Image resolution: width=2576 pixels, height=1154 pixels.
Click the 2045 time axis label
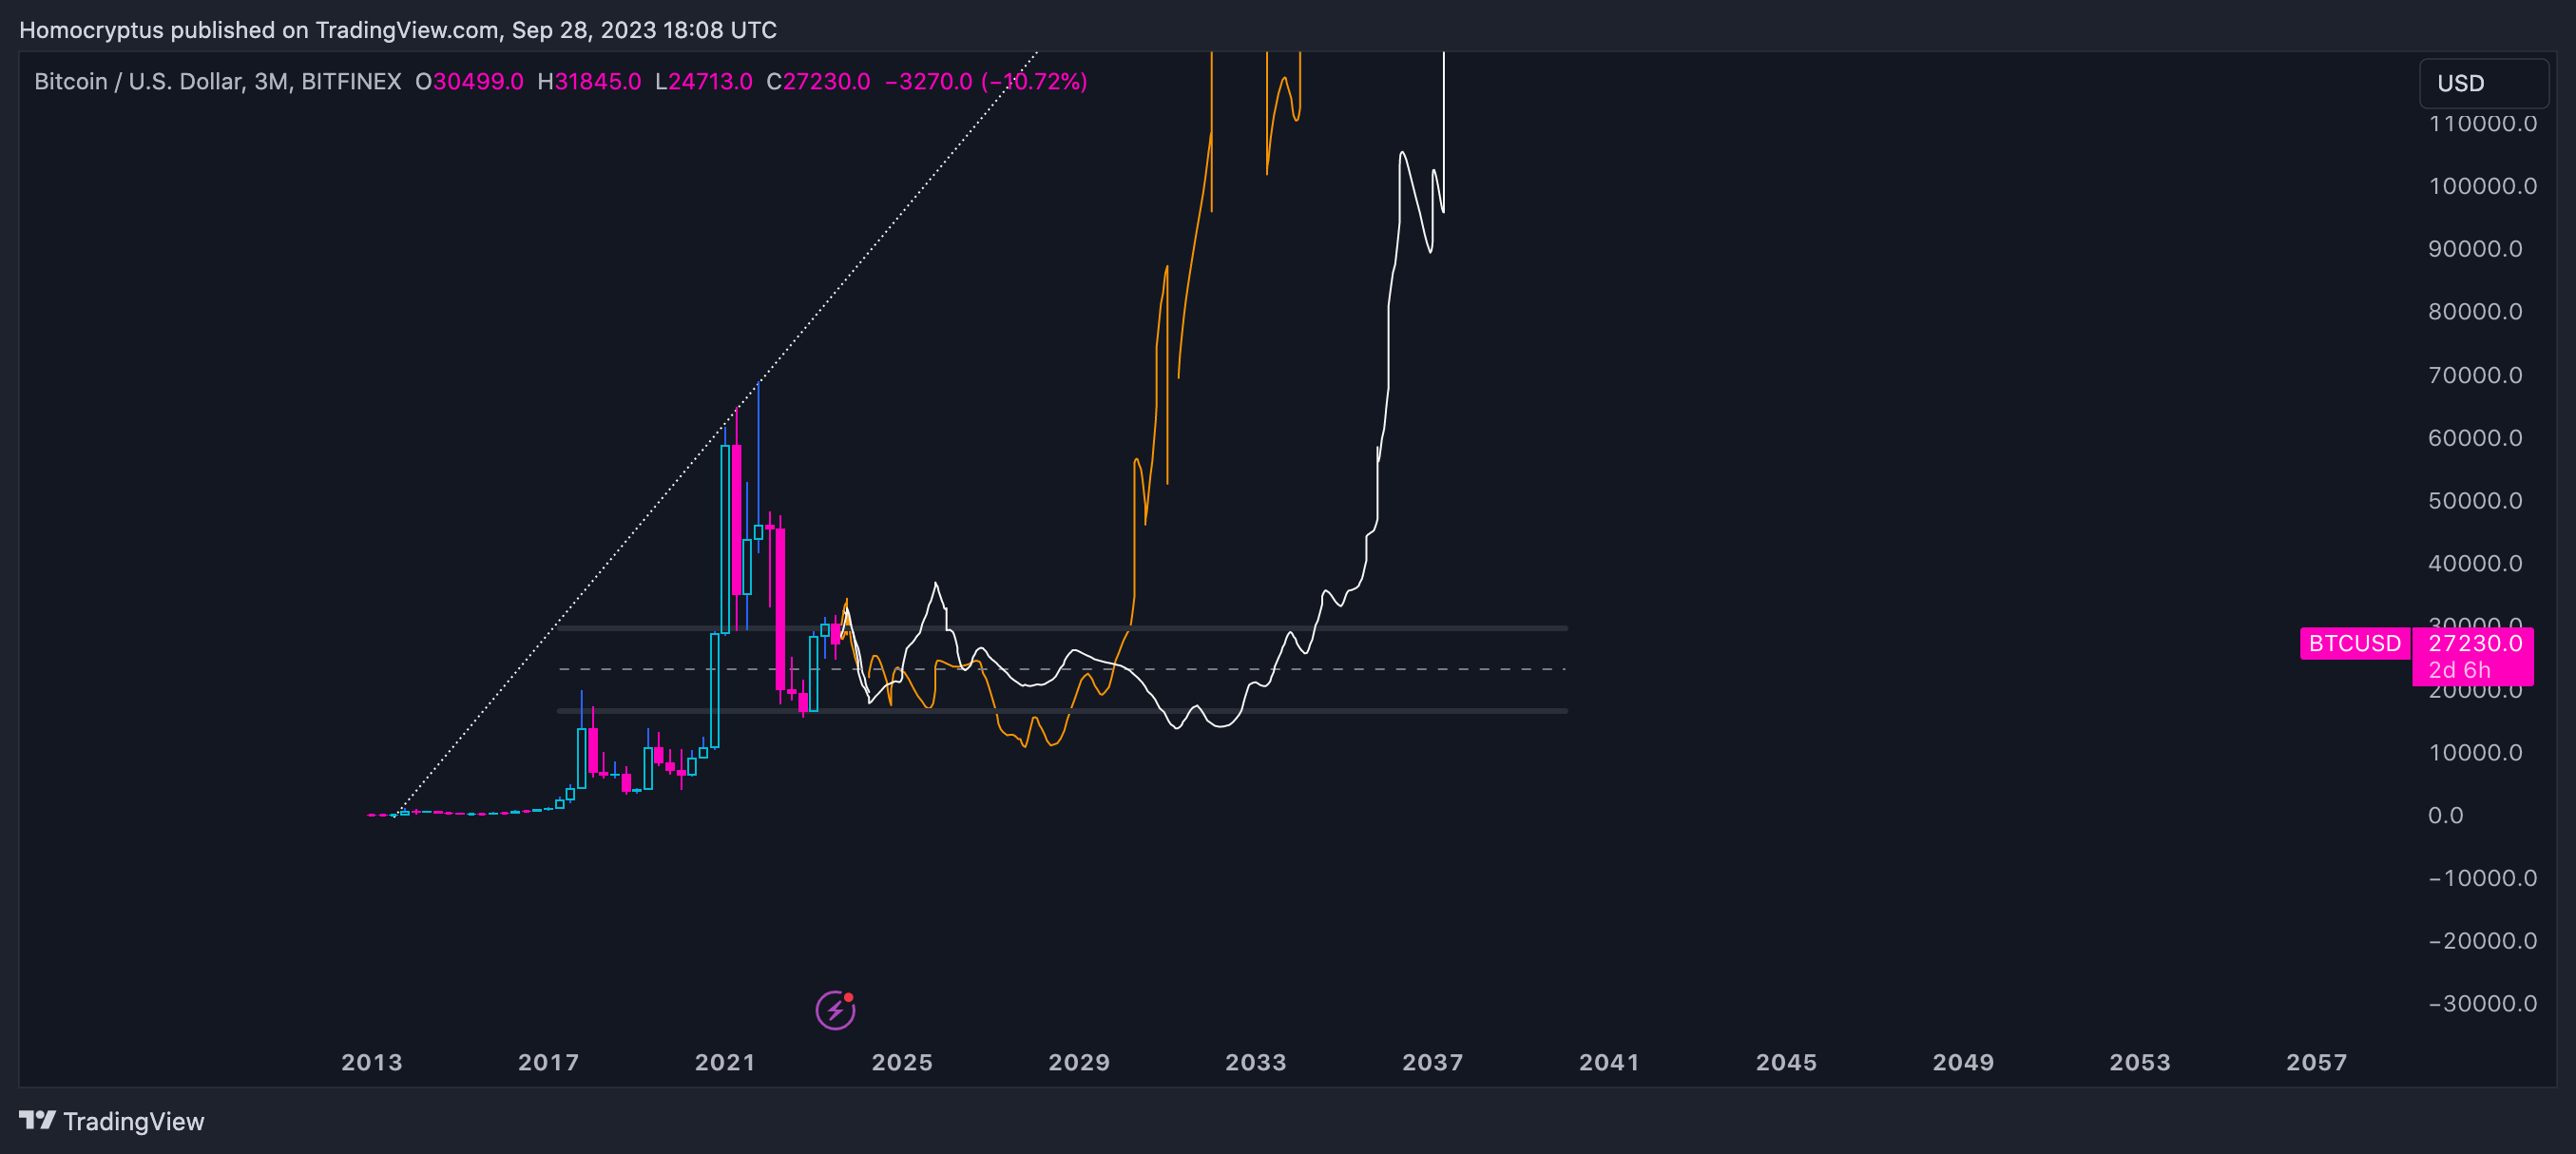tap(1786, 1062)
